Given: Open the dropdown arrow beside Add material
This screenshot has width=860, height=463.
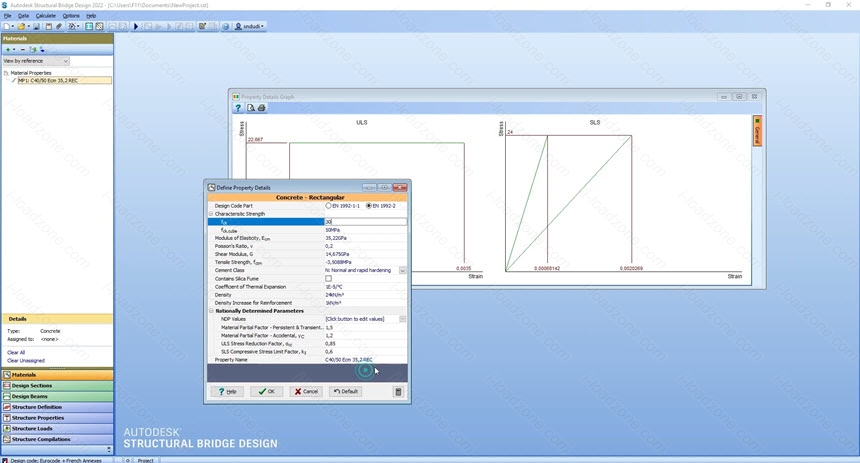Looking at the screenshot, I should [14, 49].
